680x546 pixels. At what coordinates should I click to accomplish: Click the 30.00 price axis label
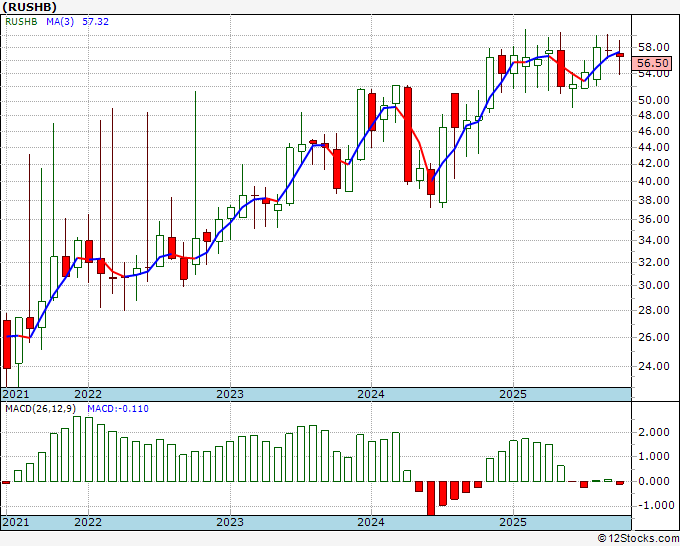653,285
